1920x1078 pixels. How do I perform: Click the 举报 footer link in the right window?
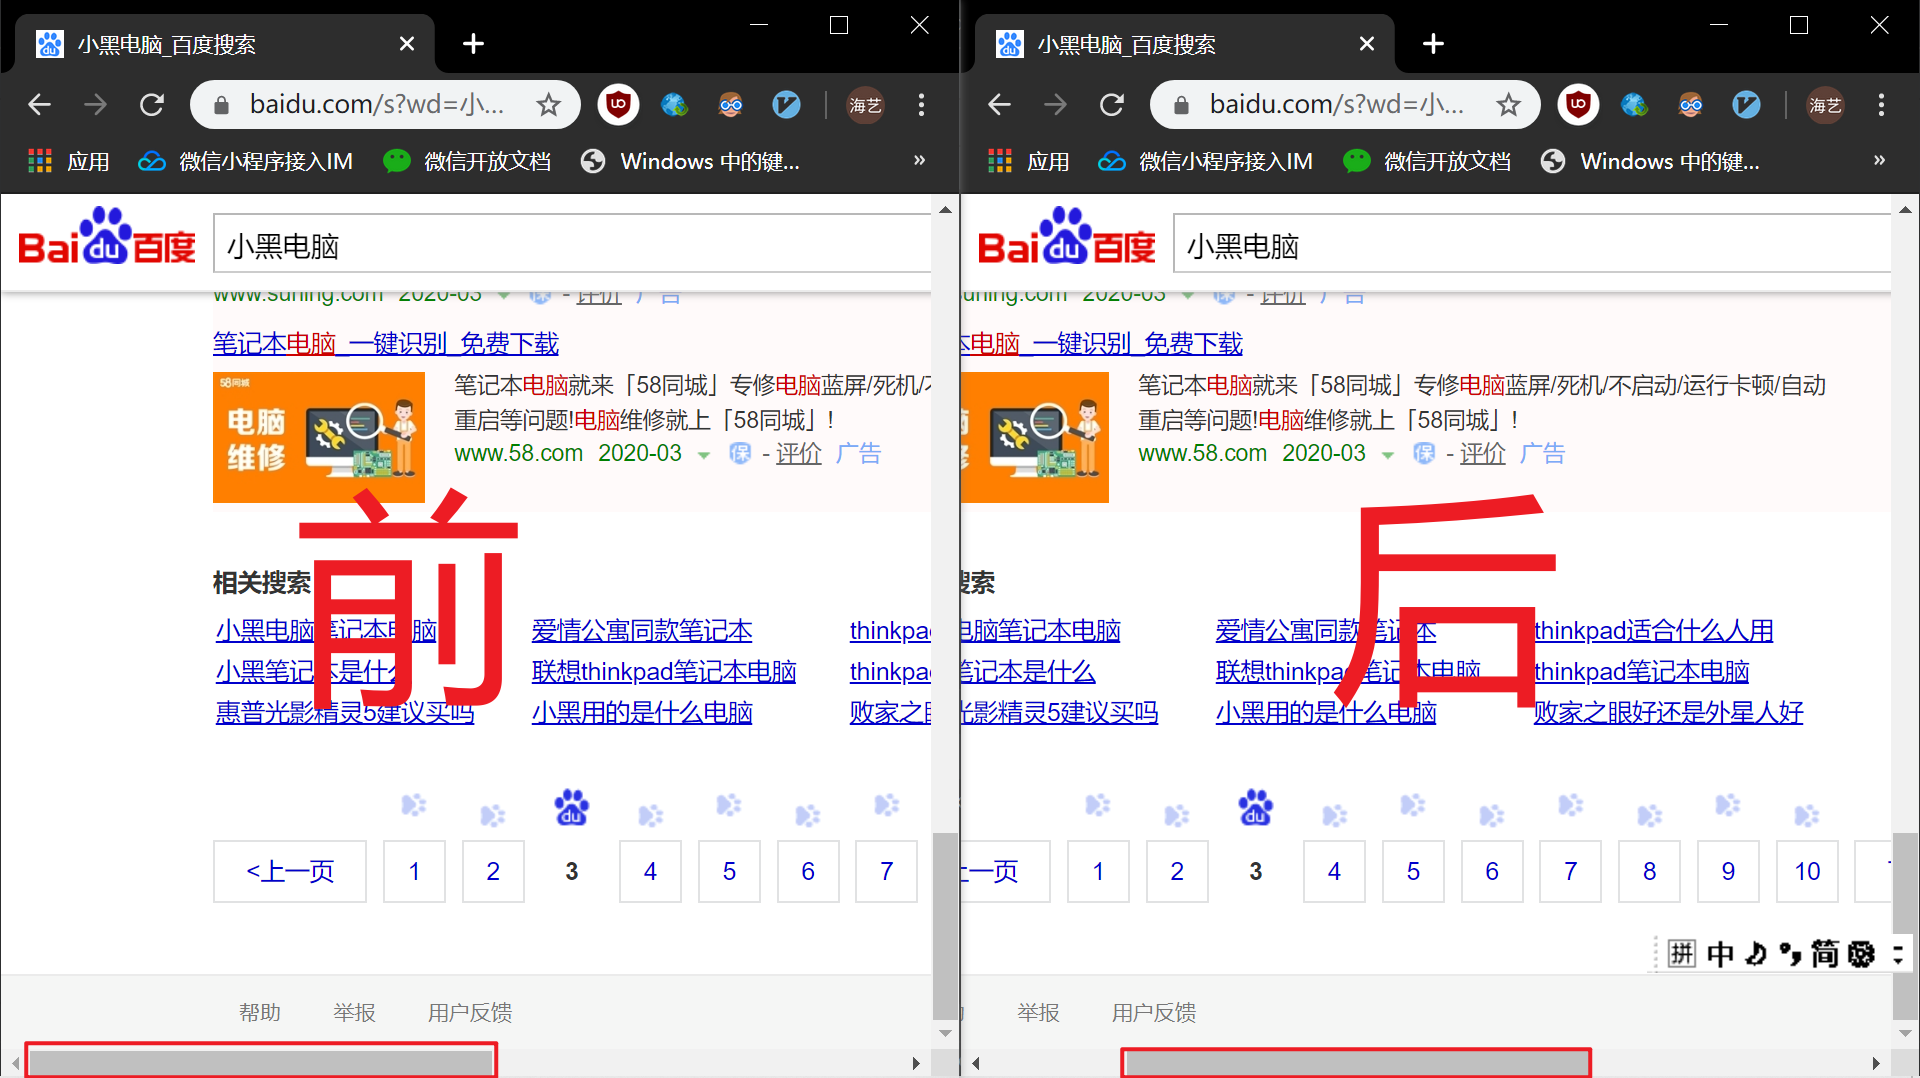pos(1038,1012)
